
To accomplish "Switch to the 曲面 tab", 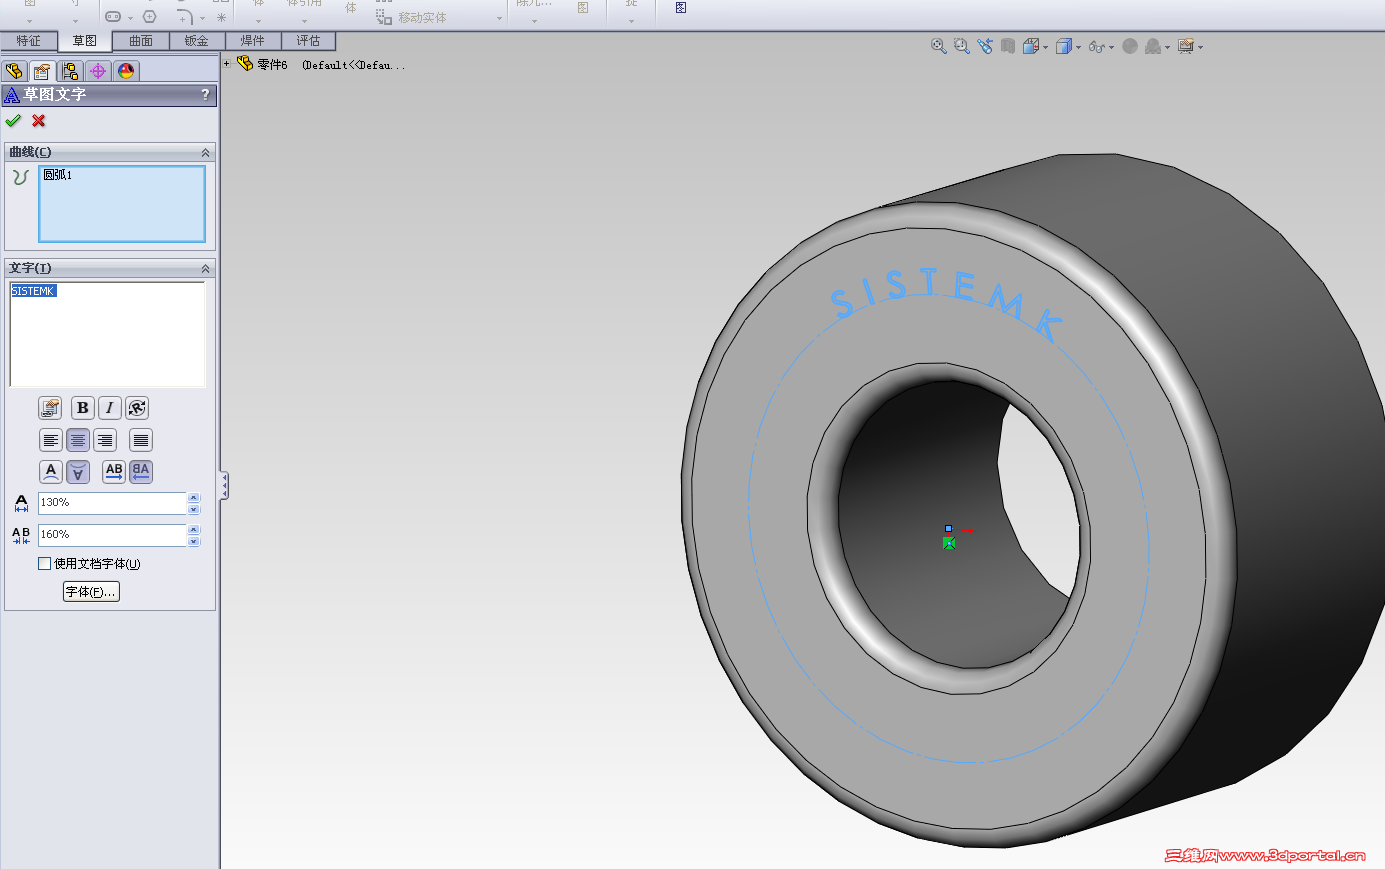I will pos(141,41).
